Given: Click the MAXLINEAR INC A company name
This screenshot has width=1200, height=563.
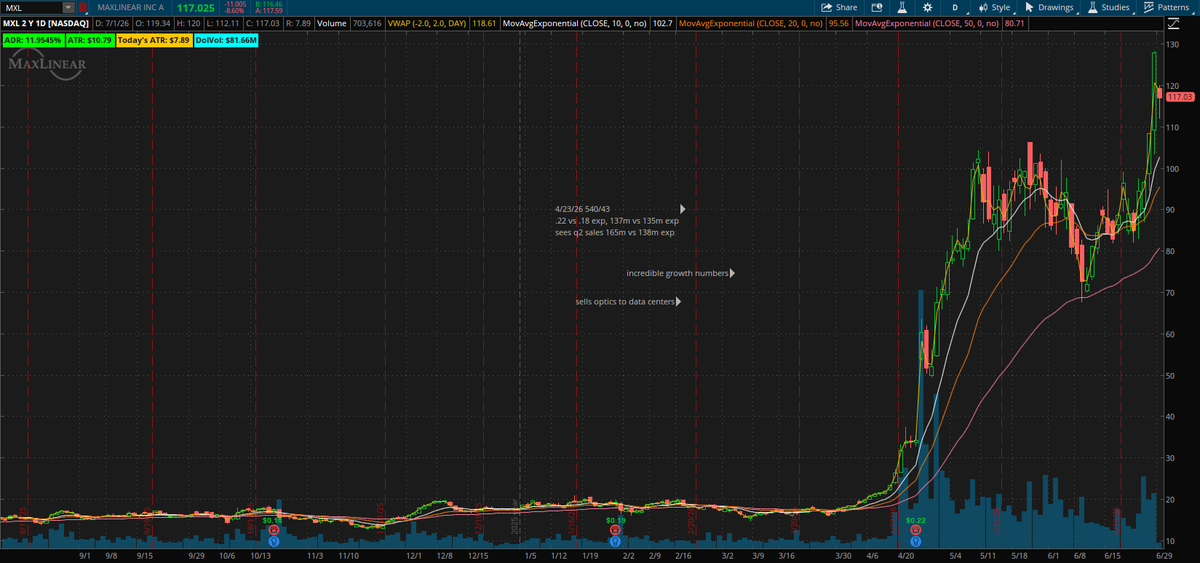Looking at the screenshot, I should tap(133, 8).
